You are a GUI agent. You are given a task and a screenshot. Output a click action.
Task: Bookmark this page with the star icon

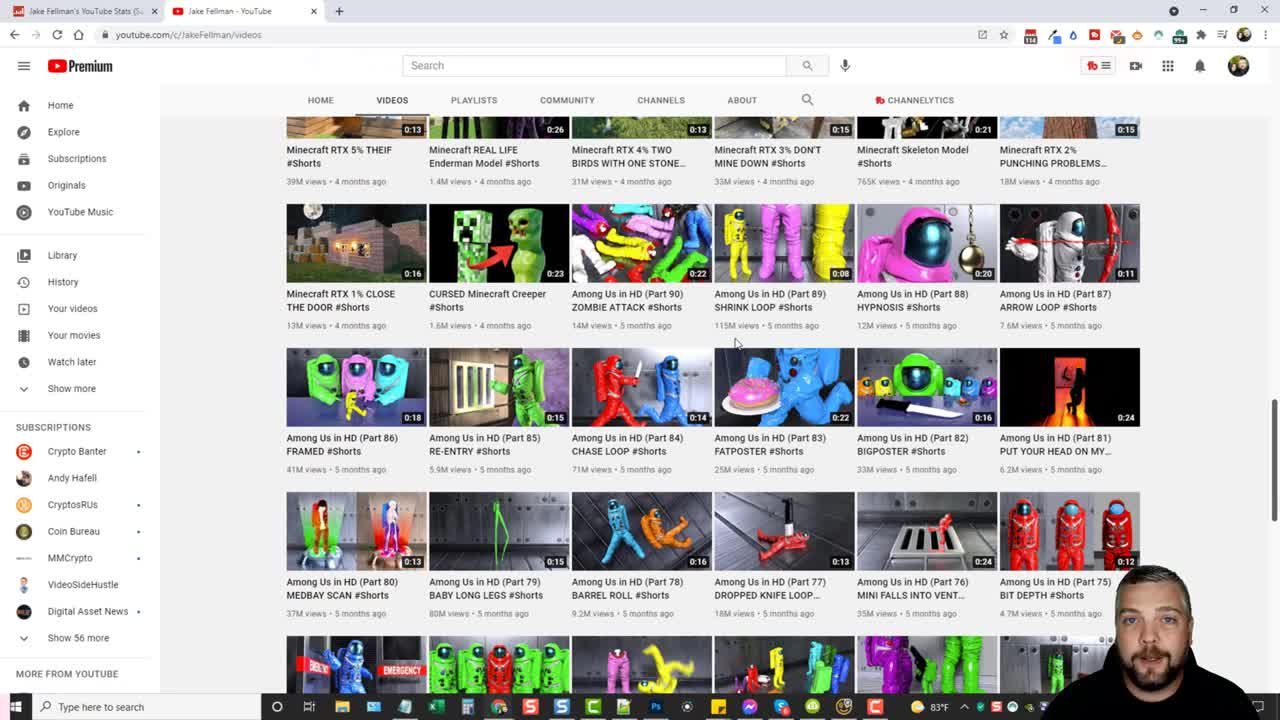1003,35
